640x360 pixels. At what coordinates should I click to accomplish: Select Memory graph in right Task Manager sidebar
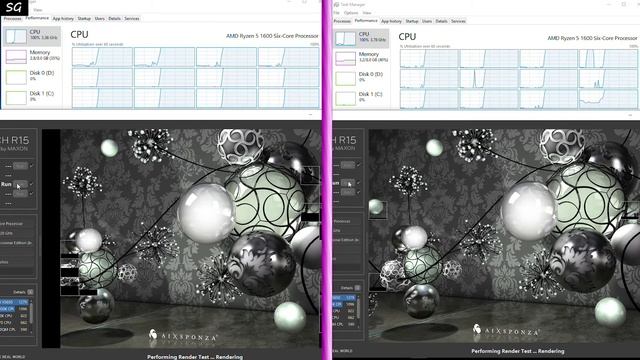(345, 58)
